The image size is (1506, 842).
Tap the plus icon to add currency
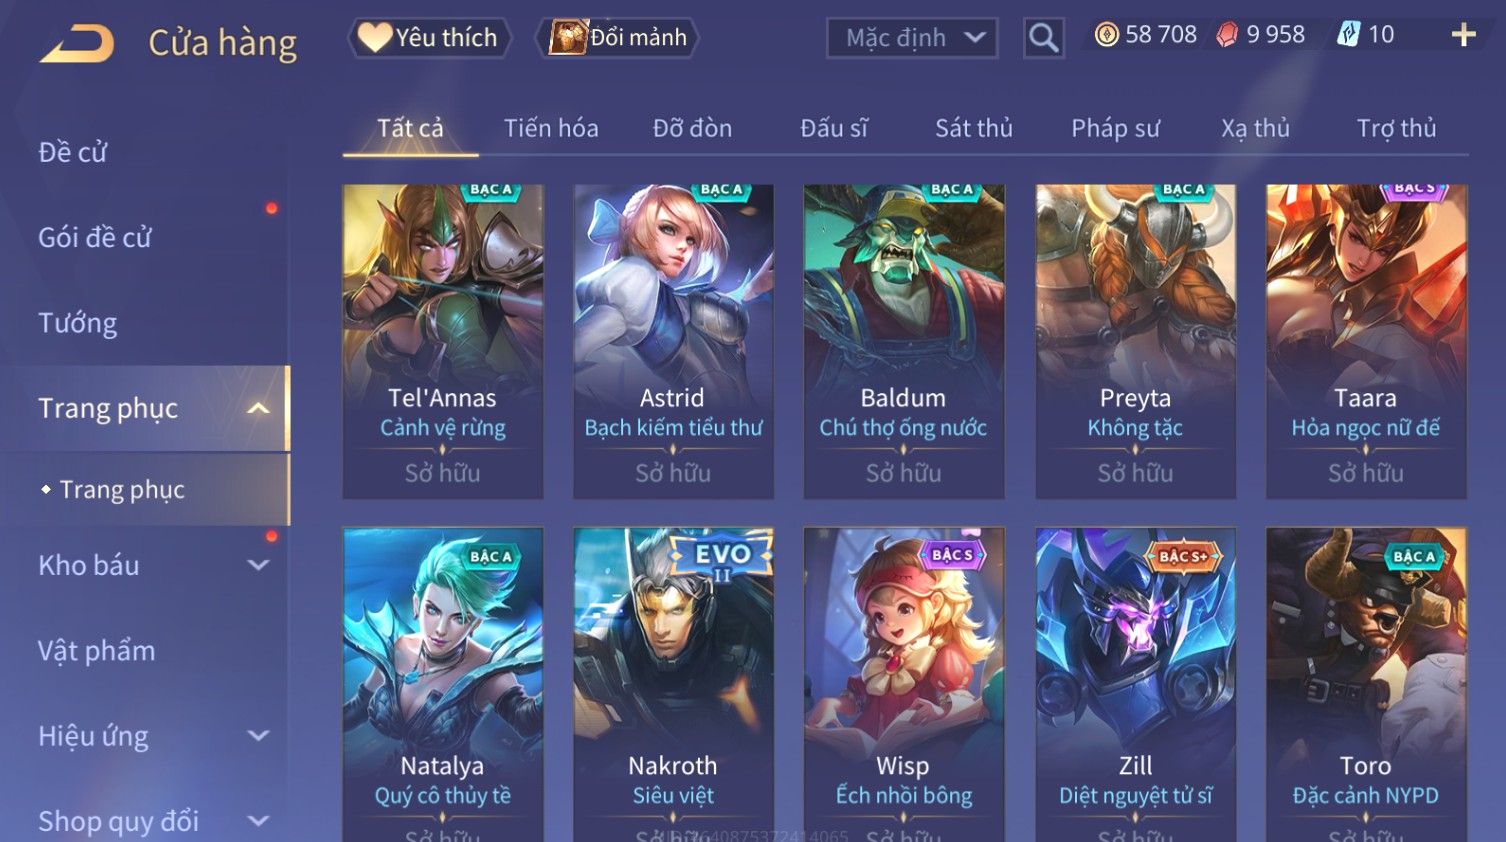click(x=1463, y=35)
